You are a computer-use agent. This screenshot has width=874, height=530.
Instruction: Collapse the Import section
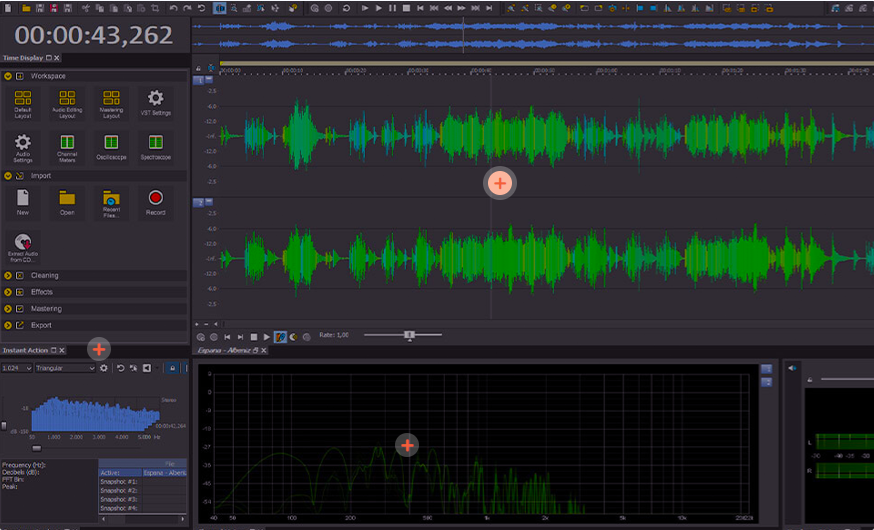click(8, 176)
